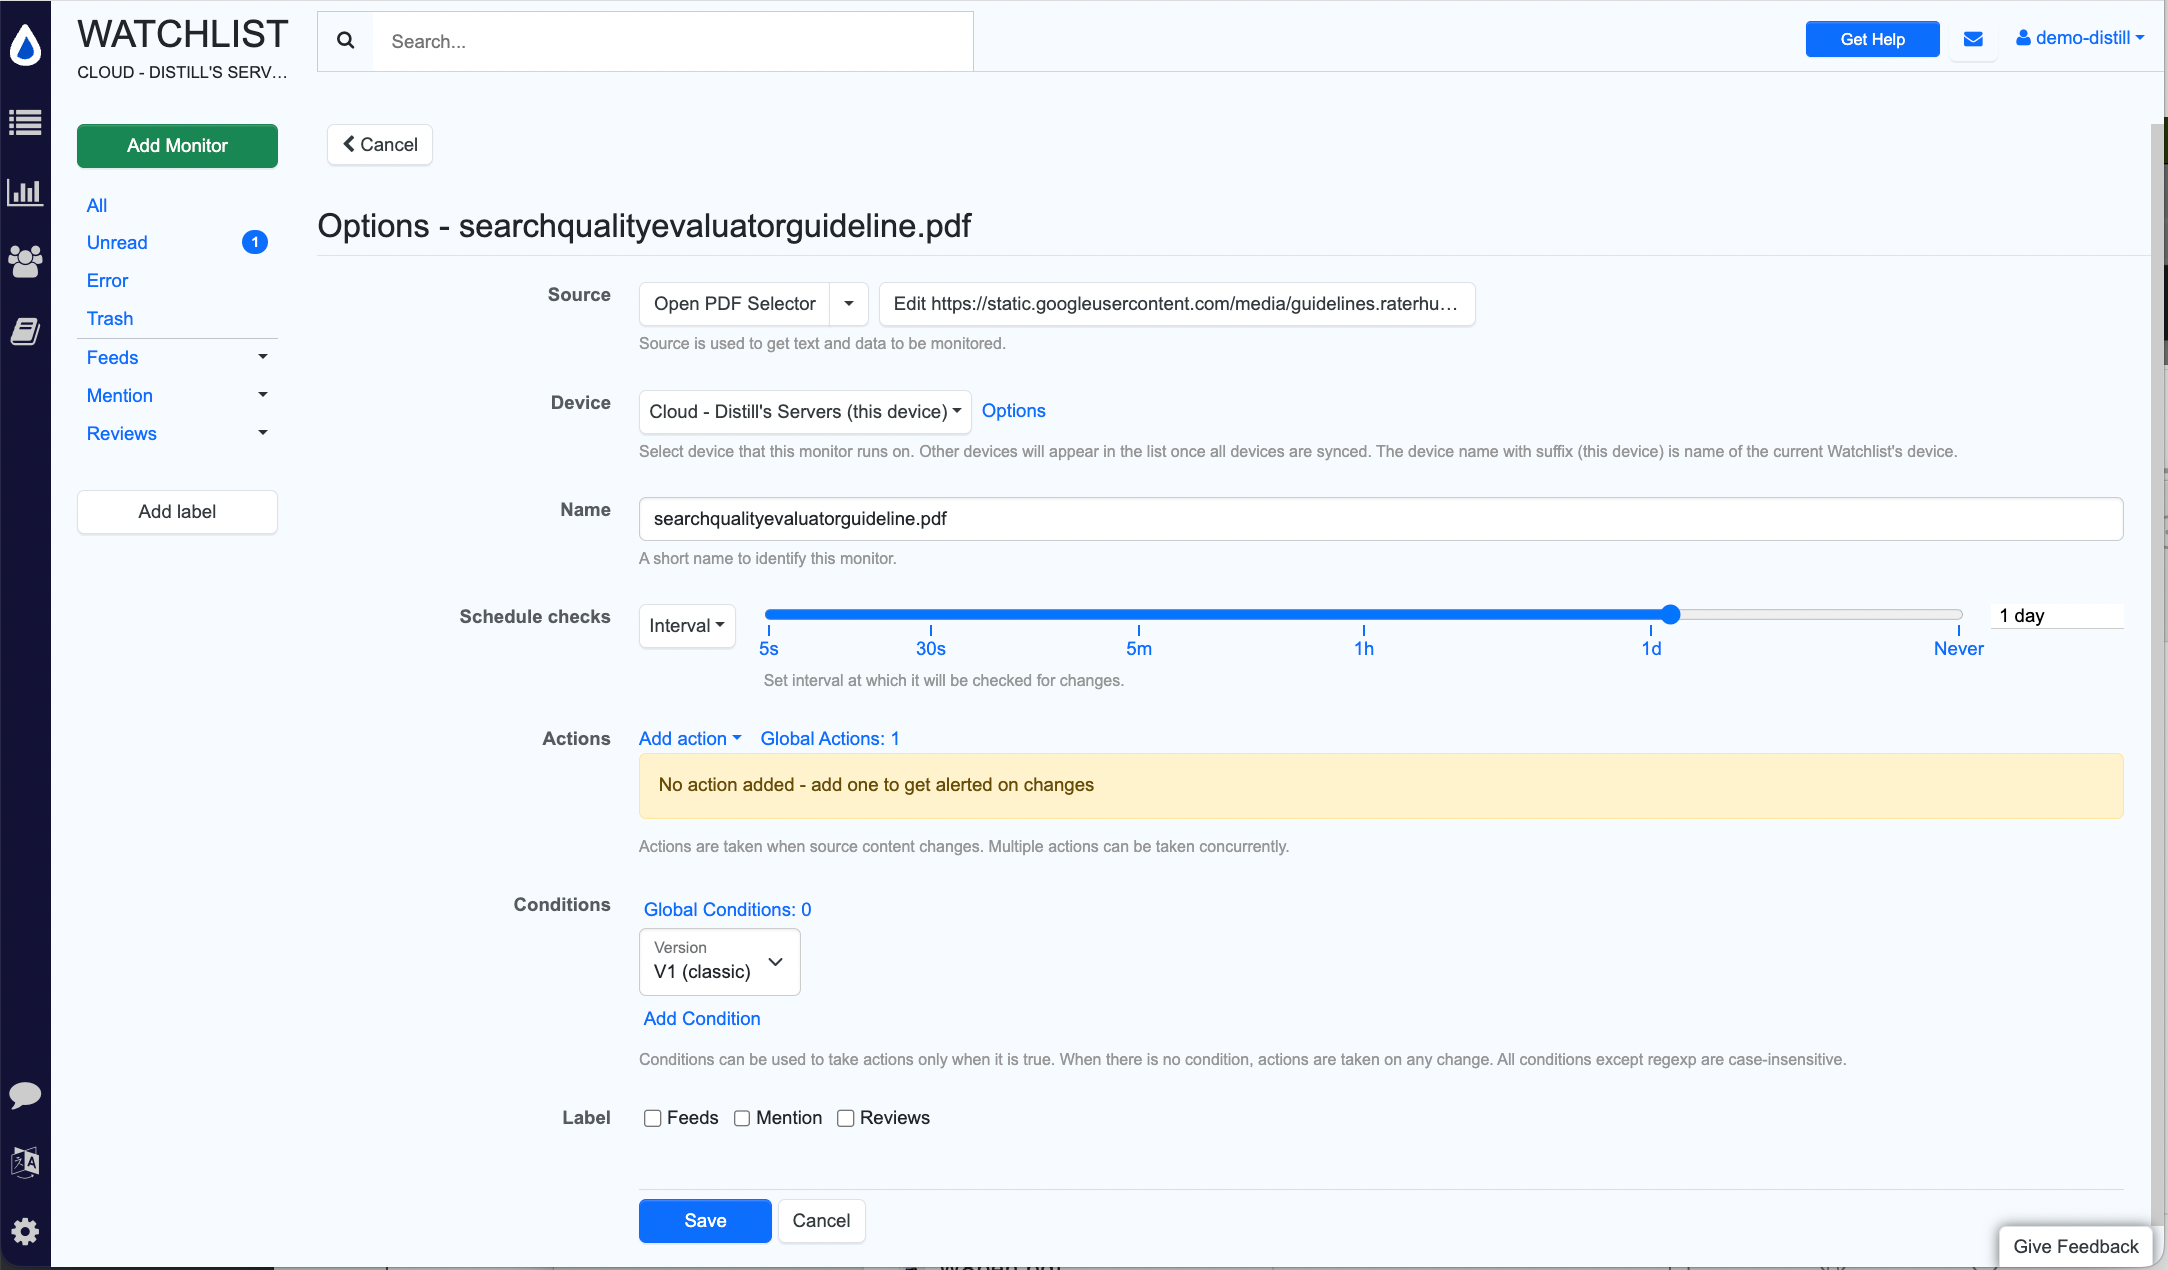Save the monitor options

(704, 1220)
